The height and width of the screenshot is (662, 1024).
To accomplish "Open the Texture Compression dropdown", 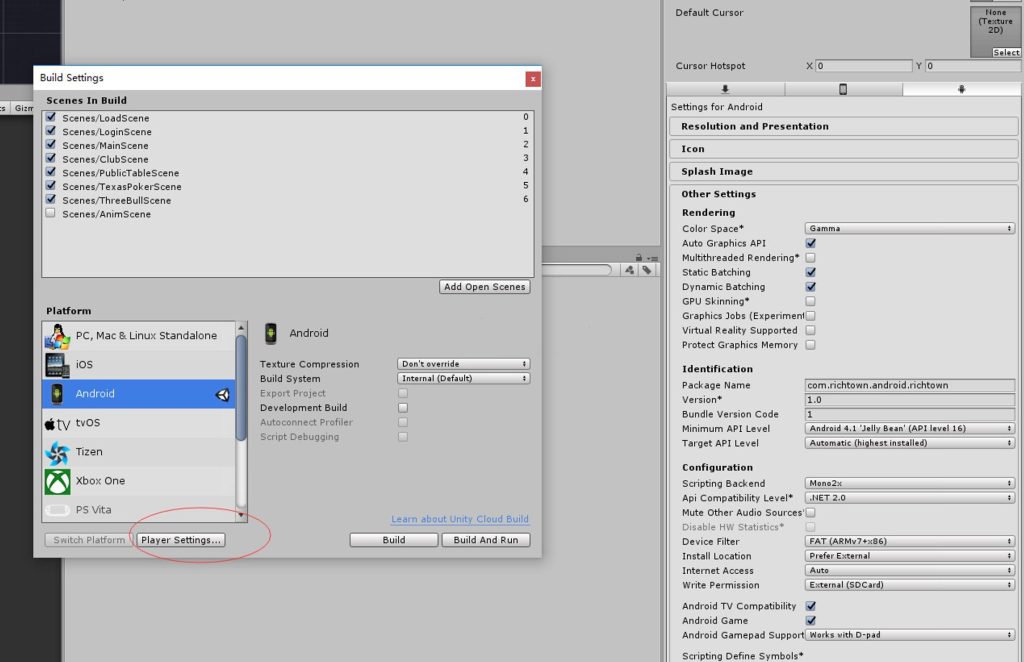I will [463, 364].
